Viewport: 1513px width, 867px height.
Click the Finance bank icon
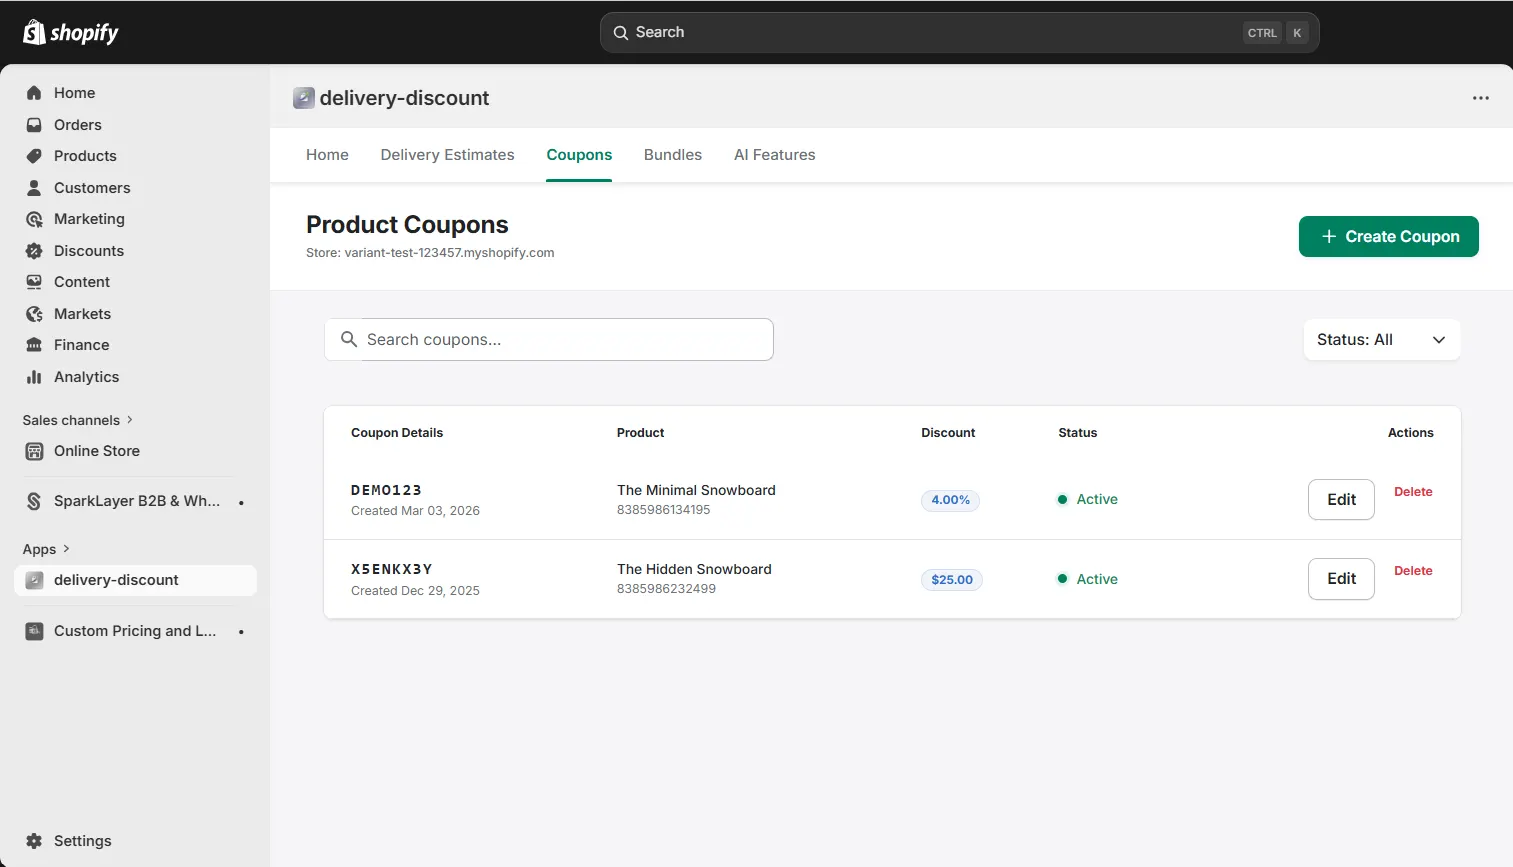[34, 345]
